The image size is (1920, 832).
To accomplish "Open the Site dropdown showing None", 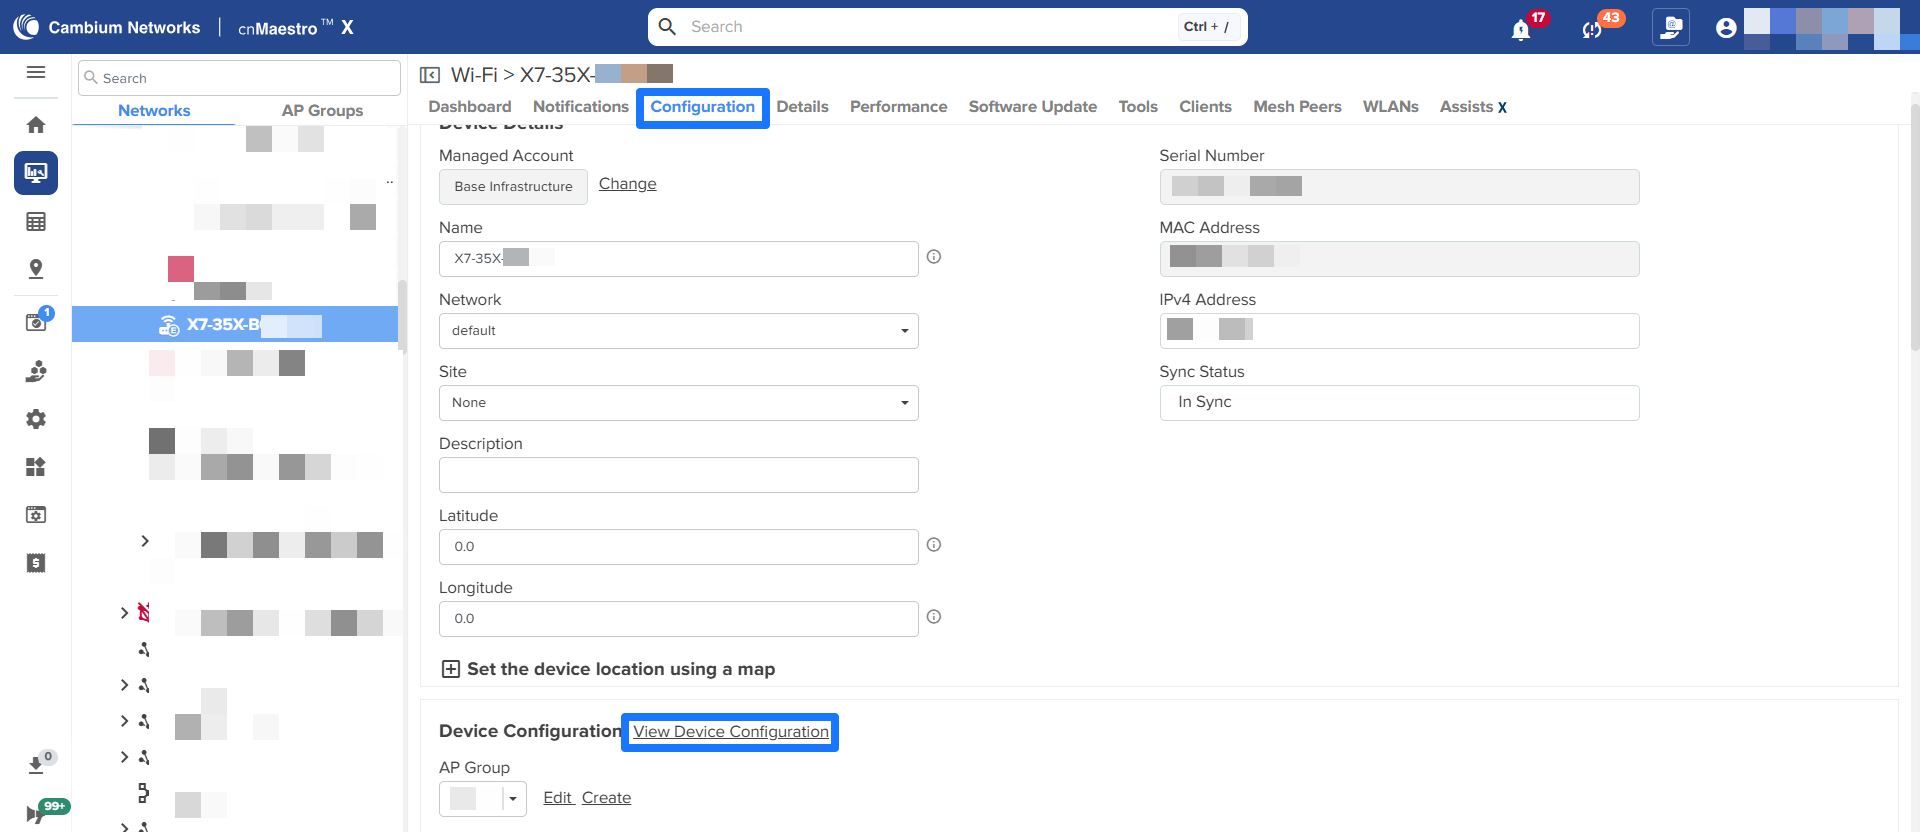I will point(678,403).
